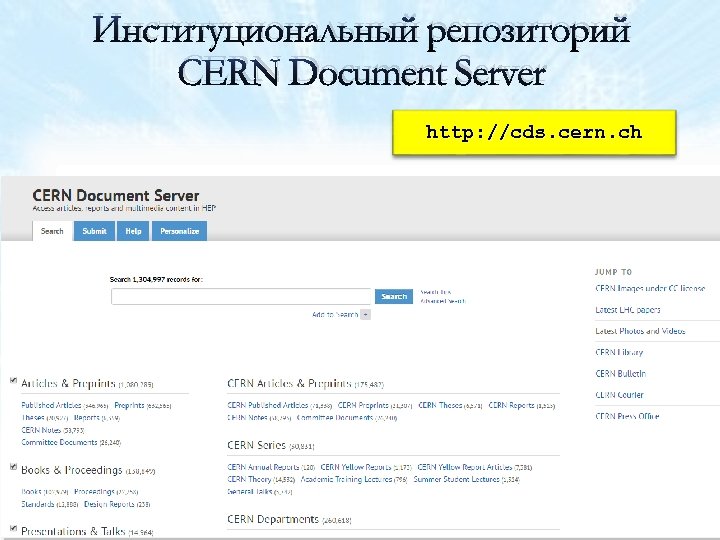Open the Articles & Preprints collection heading
The image size is (720, 540).
[x=68, y=383]
